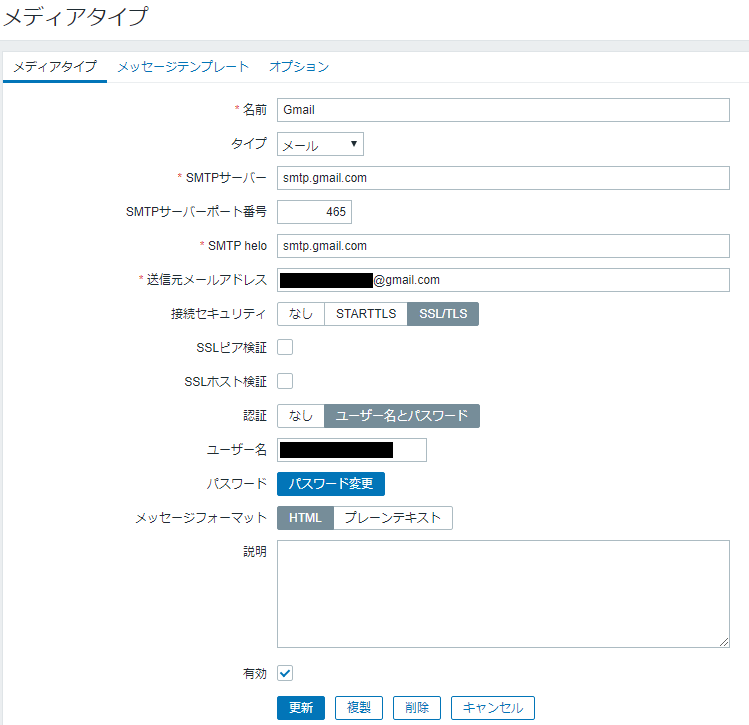Click the 名前 field containing Gmail
This screenshot has width=749, height=725.
pyautogui.click(x=503, y=110)
